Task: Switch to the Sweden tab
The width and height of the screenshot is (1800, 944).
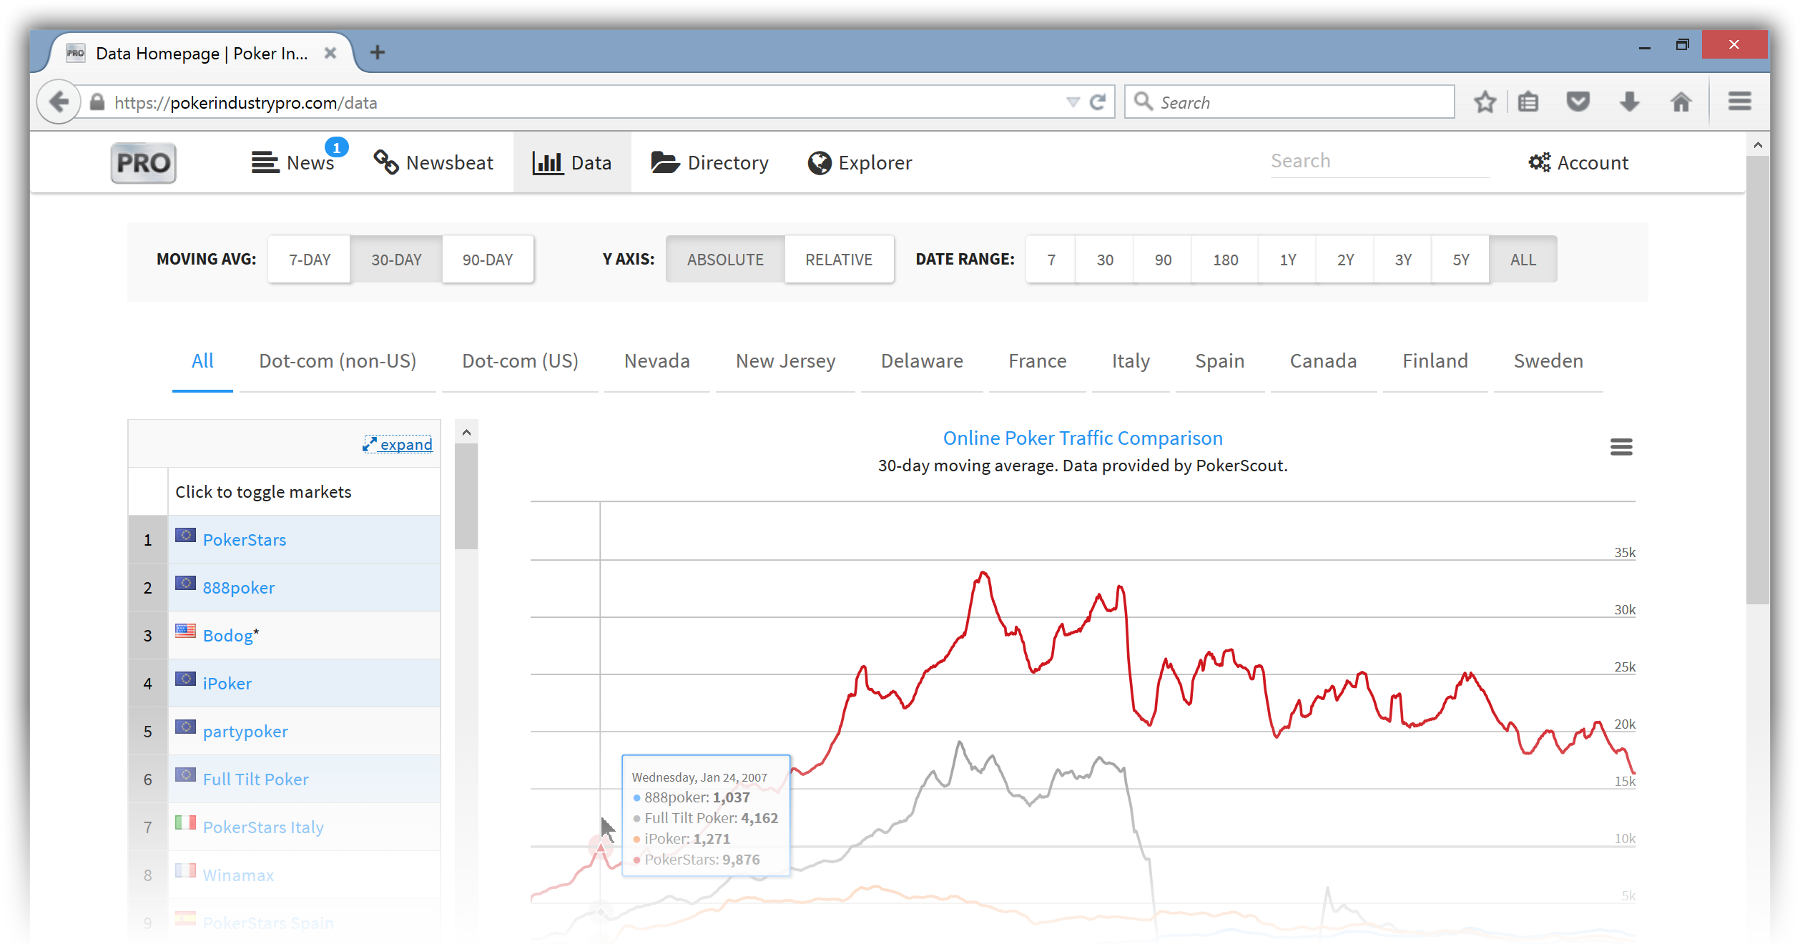Action: click(1548, 361)
